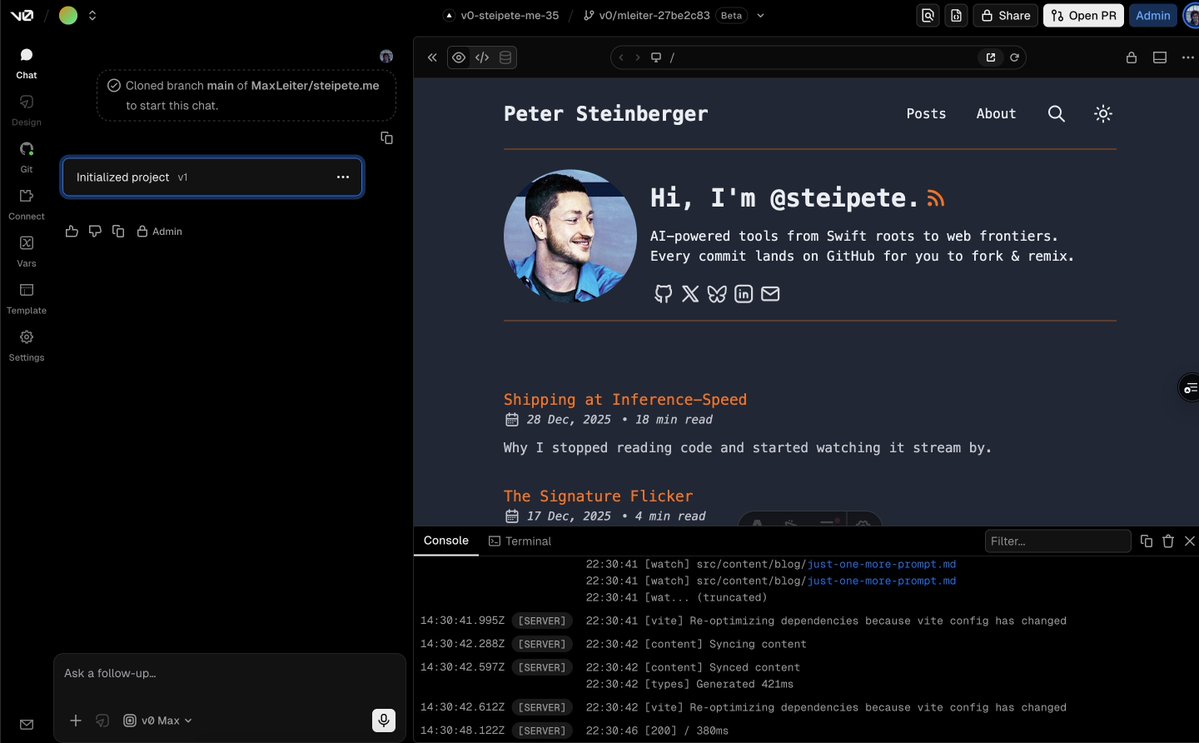The height and width of the screenshot is (743, 1199).
Task: Add attachment with the plus button
Action: click(76, 720)
